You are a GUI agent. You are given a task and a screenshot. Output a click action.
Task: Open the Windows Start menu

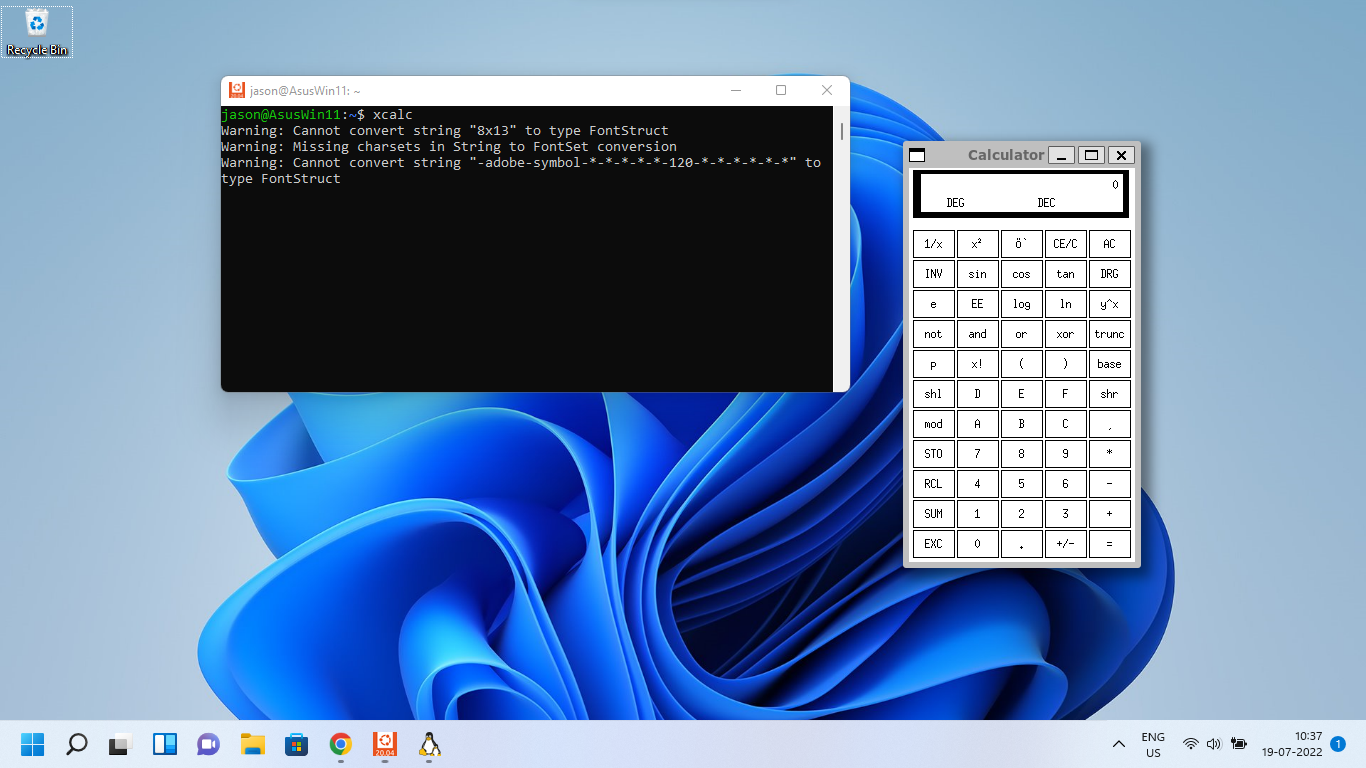[x=32, y=744]
